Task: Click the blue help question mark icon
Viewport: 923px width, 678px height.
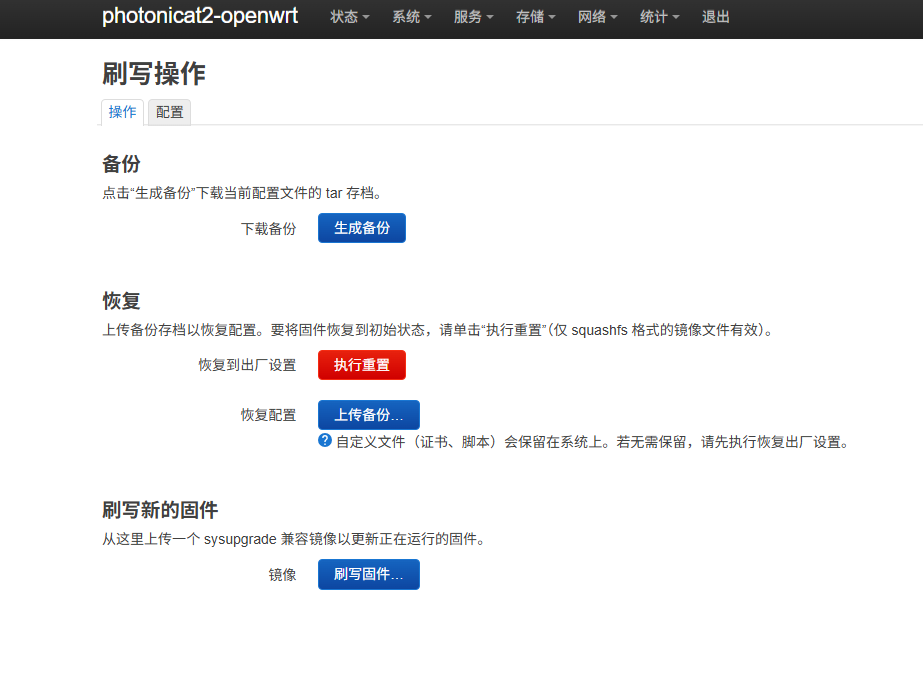Action: pyautogui.click(x=325, y=440)
